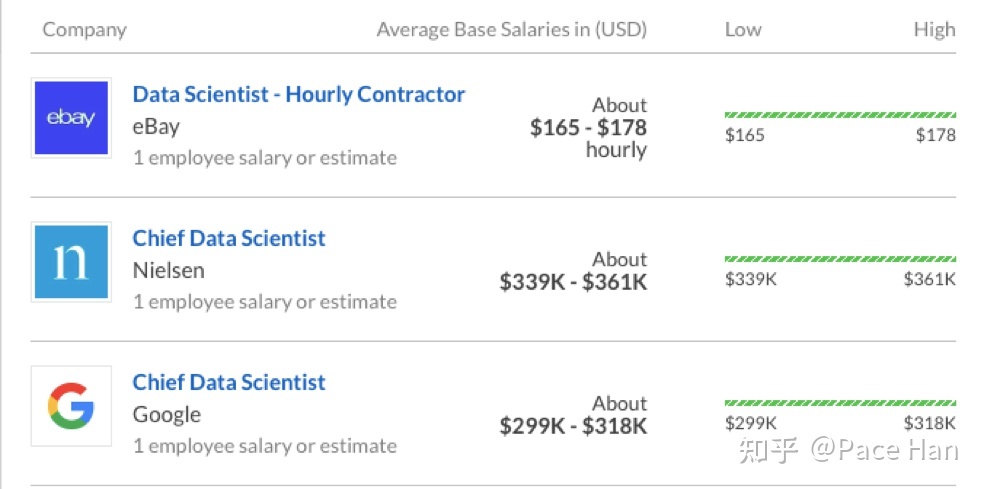
Task: Open Nielsen's Chief Data Scientist link
Action: [229, 238]
